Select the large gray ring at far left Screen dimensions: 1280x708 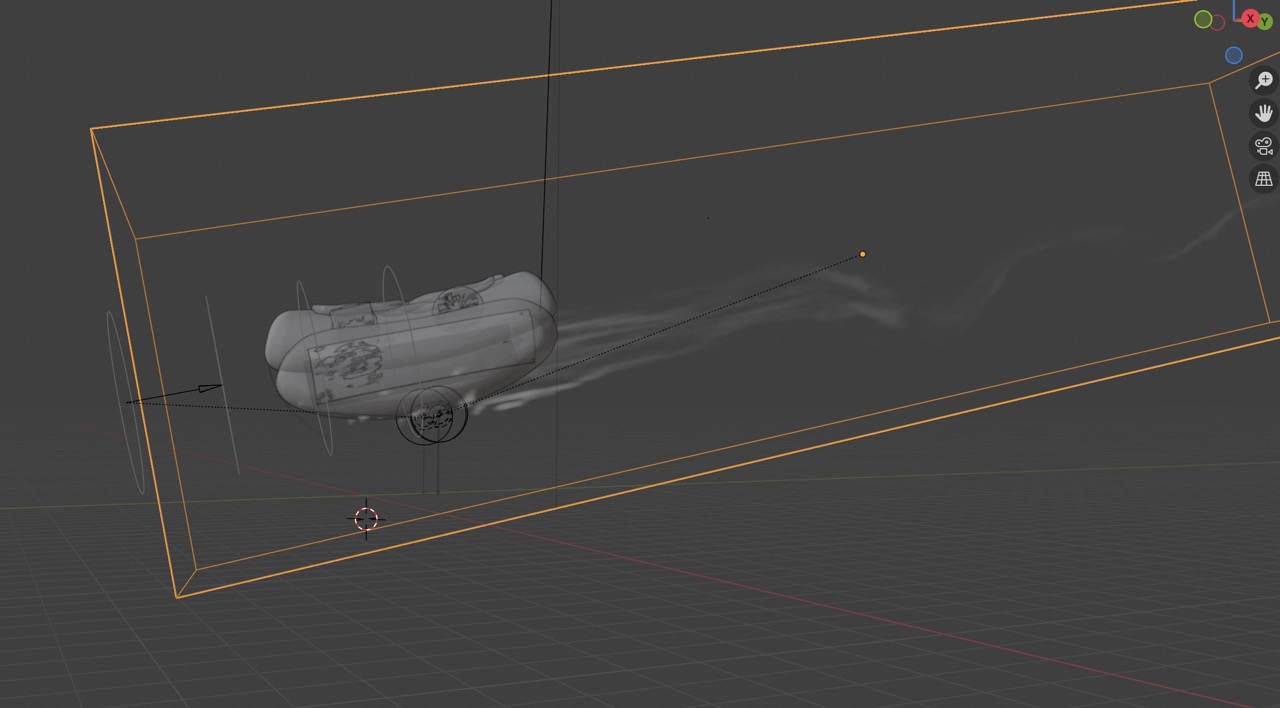coord(124,400)
